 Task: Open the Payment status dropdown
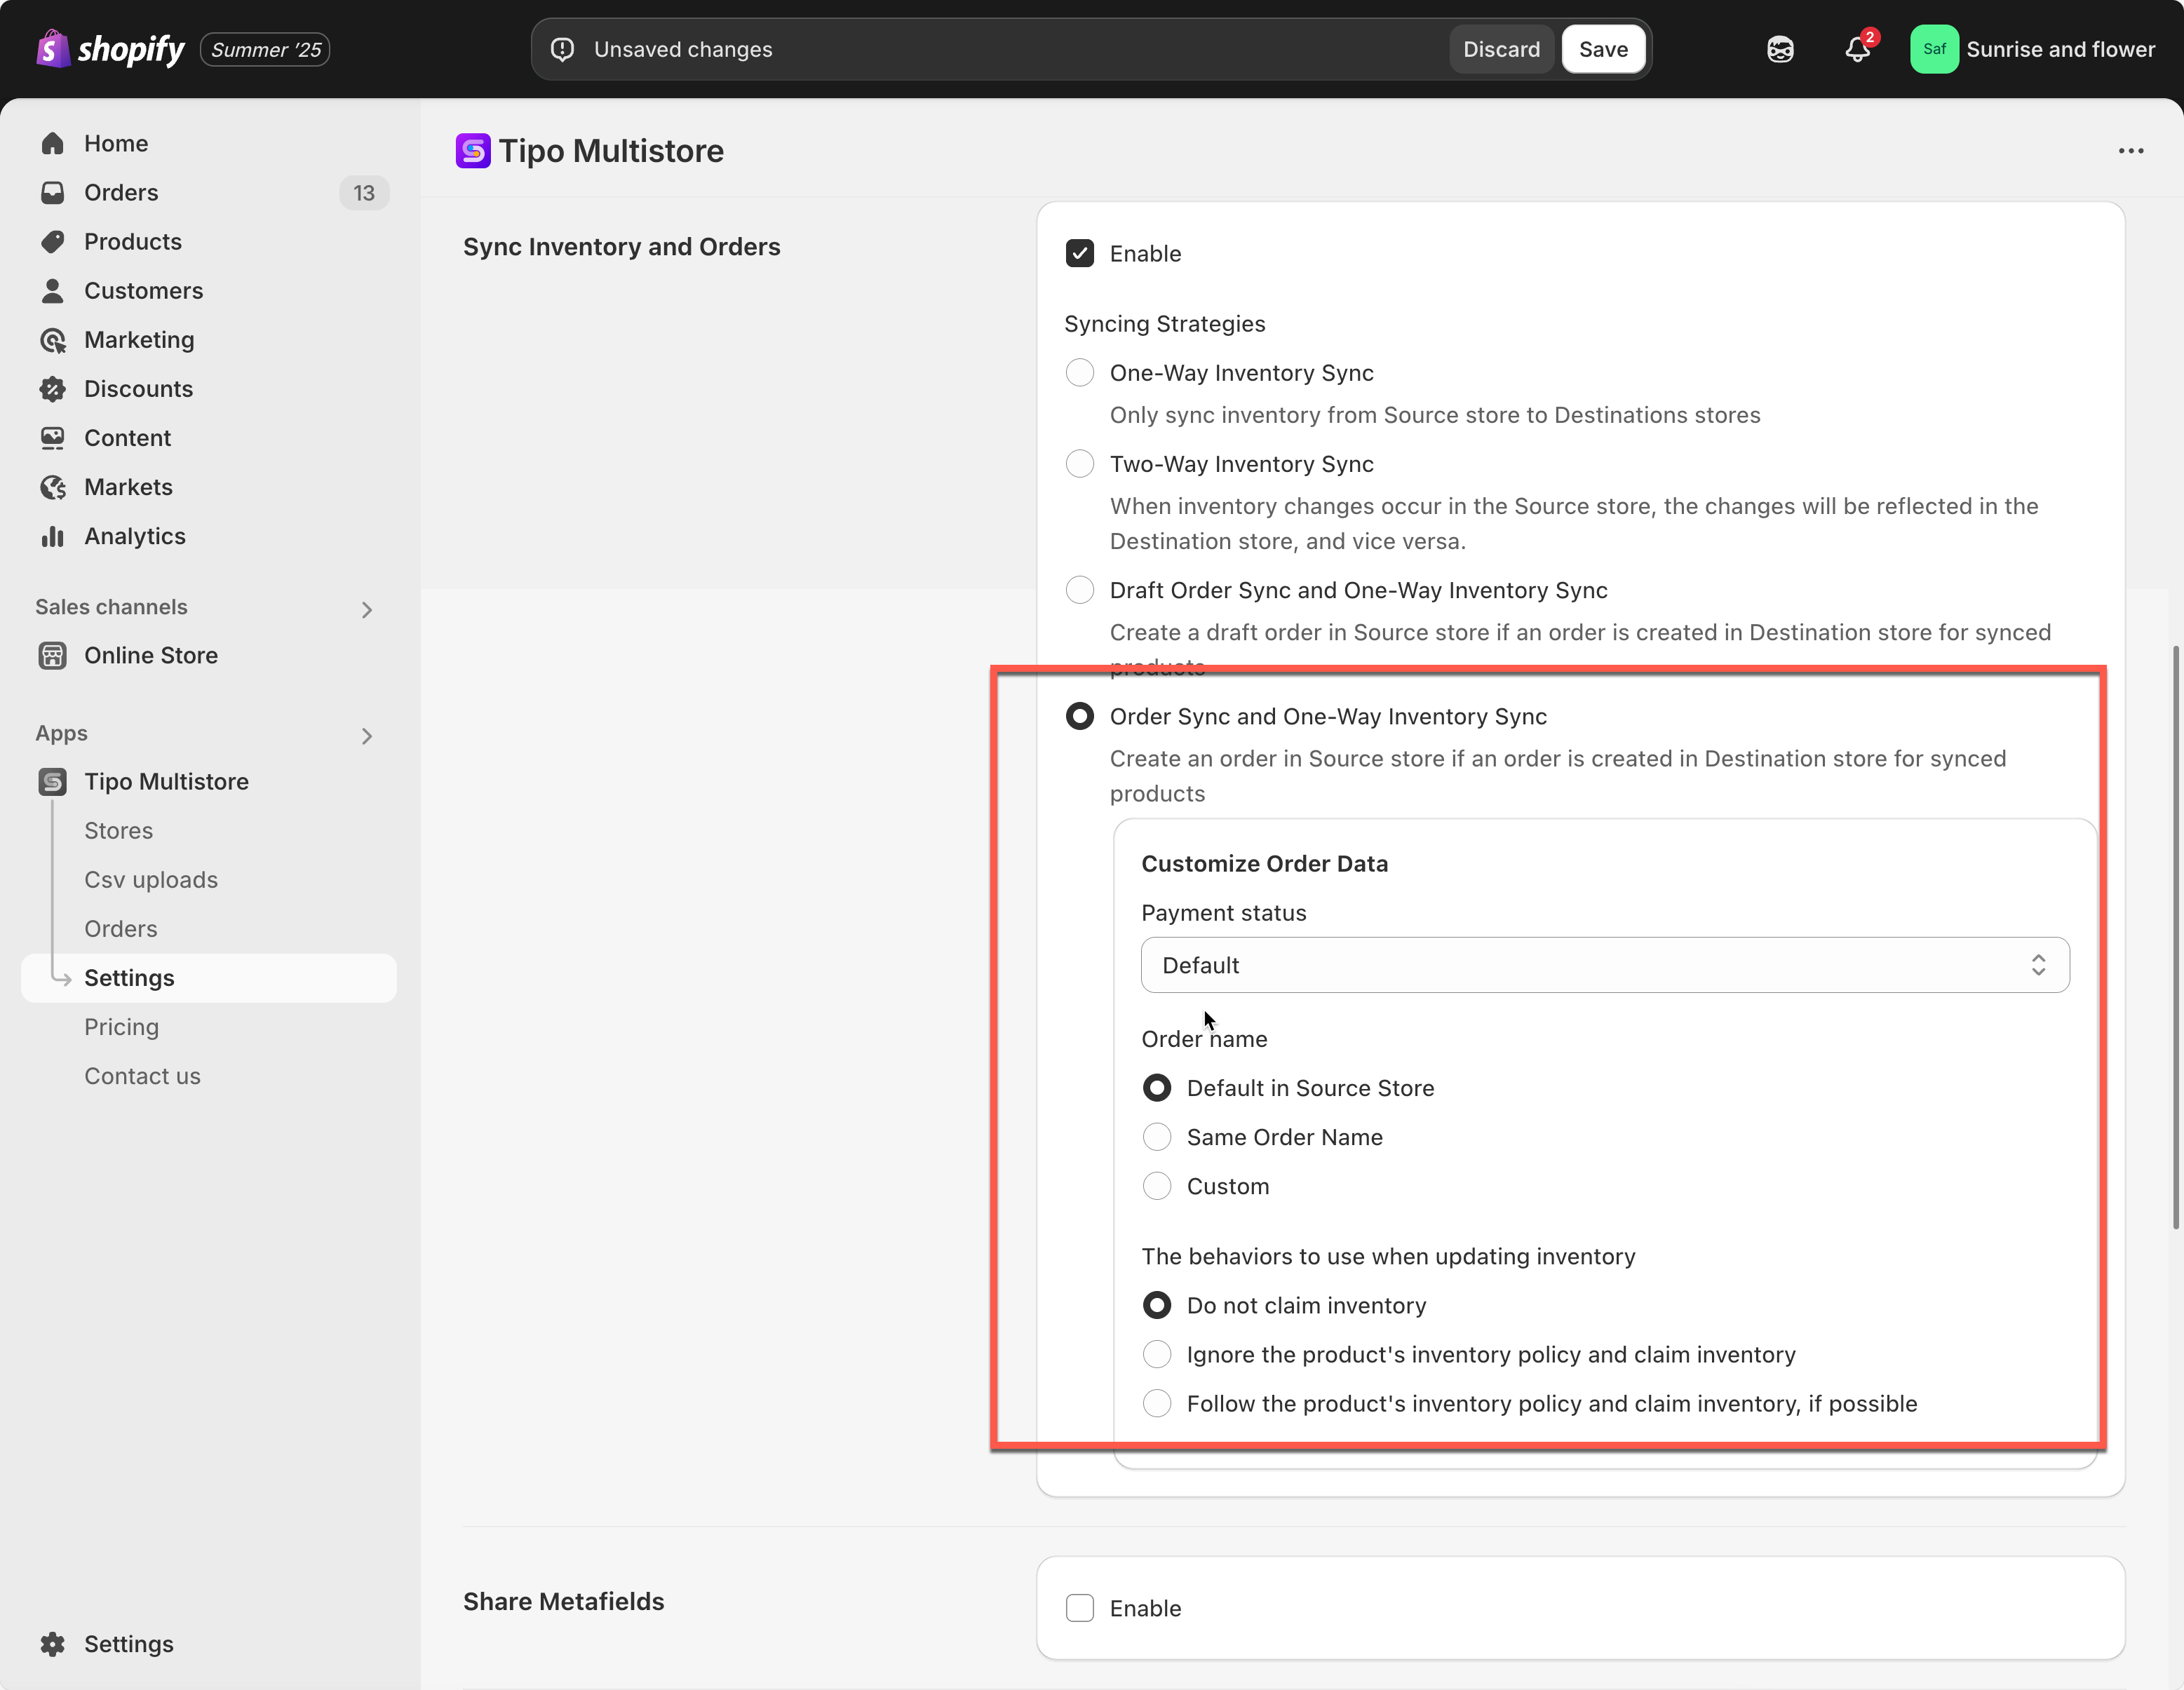coord(1604,965)
